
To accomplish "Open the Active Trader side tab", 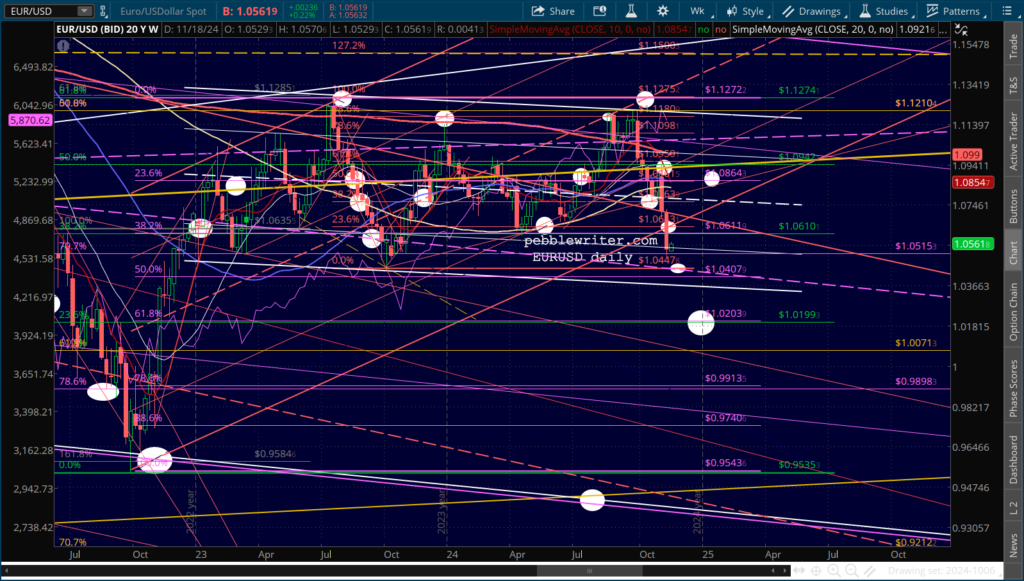I will point(1014,139).
